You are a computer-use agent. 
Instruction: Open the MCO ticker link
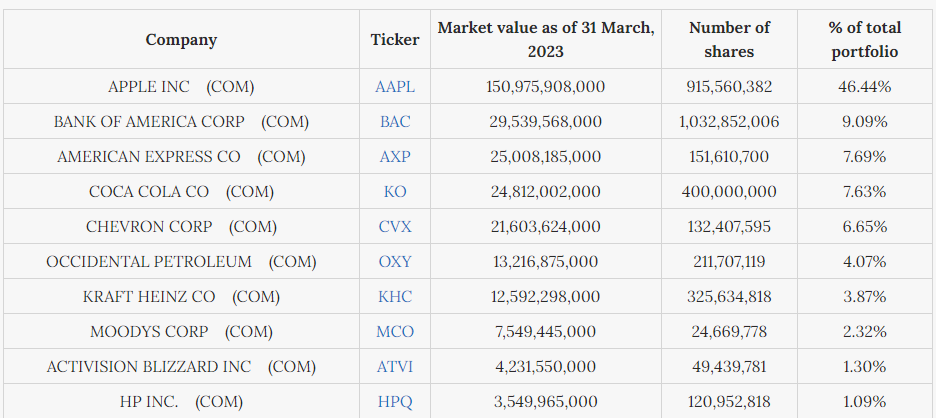click(395, 332)
